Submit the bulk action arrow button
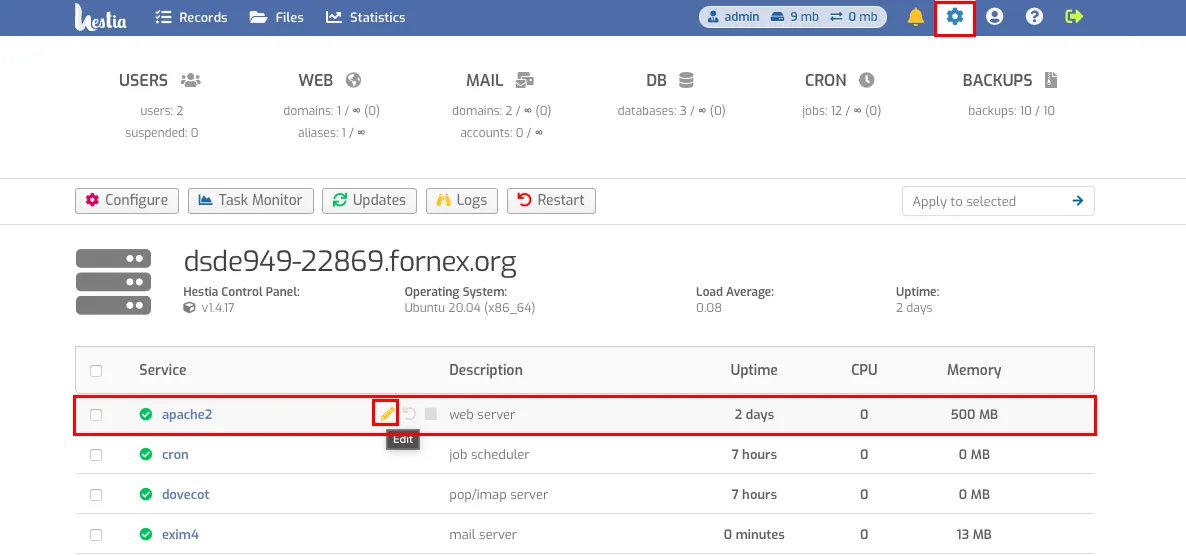 click(1078, 201)
